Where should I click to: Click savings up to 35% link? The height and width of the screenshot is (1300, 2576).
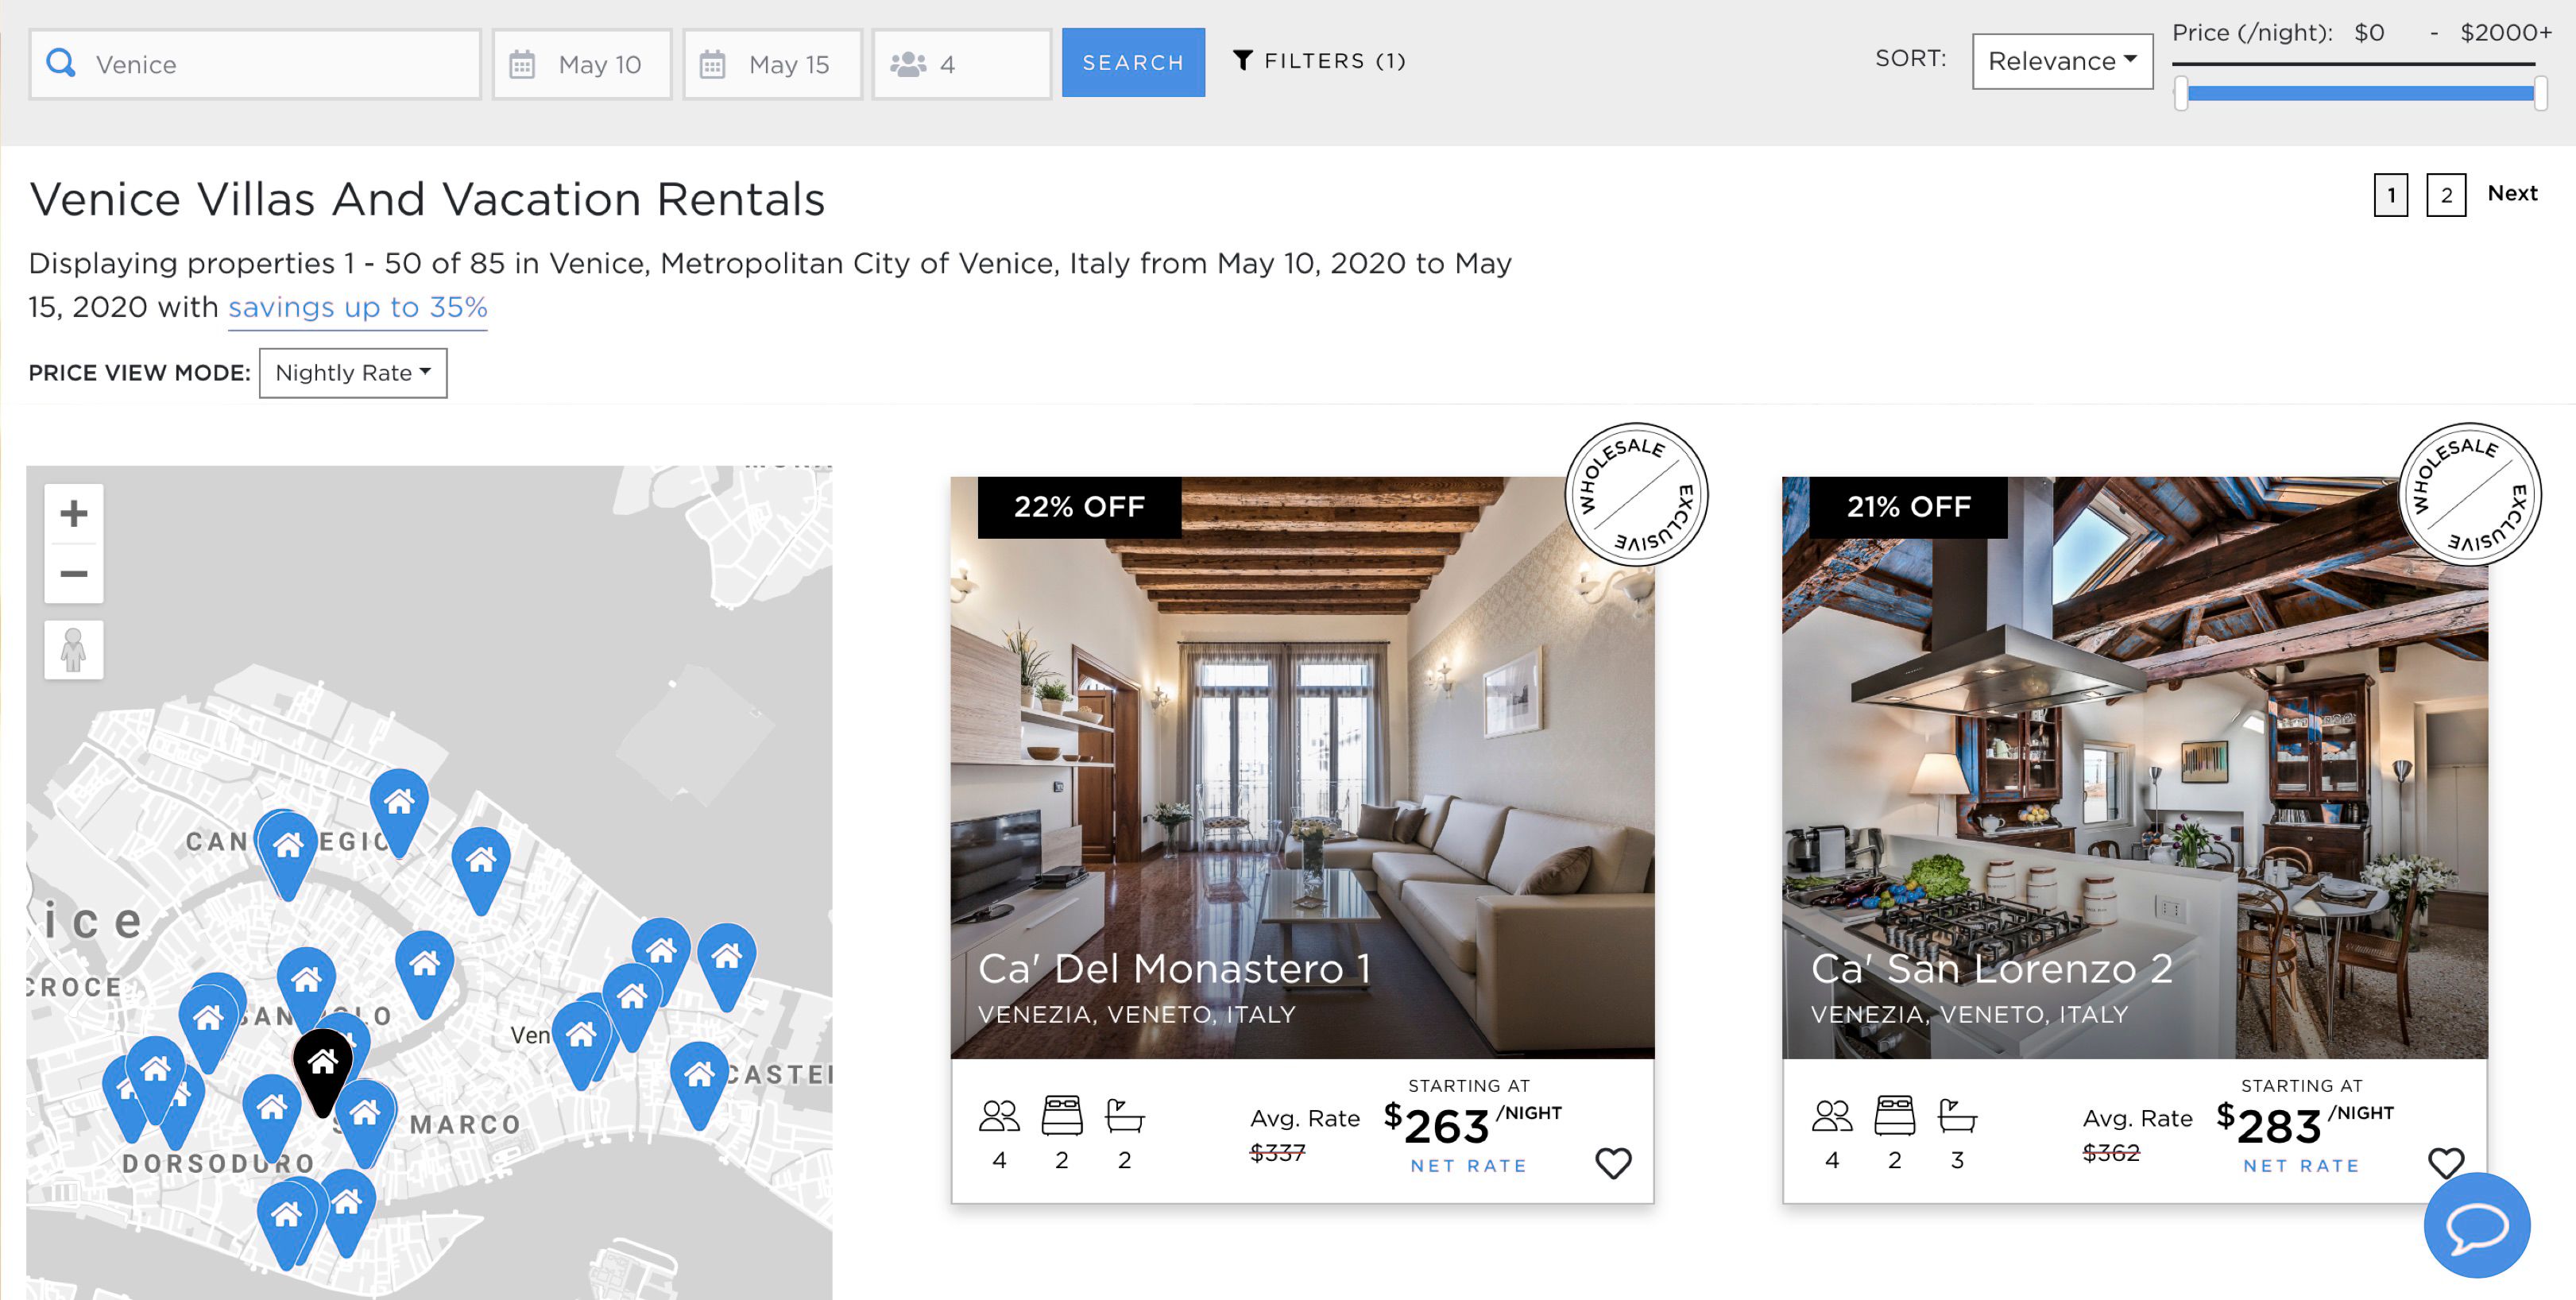358,307
